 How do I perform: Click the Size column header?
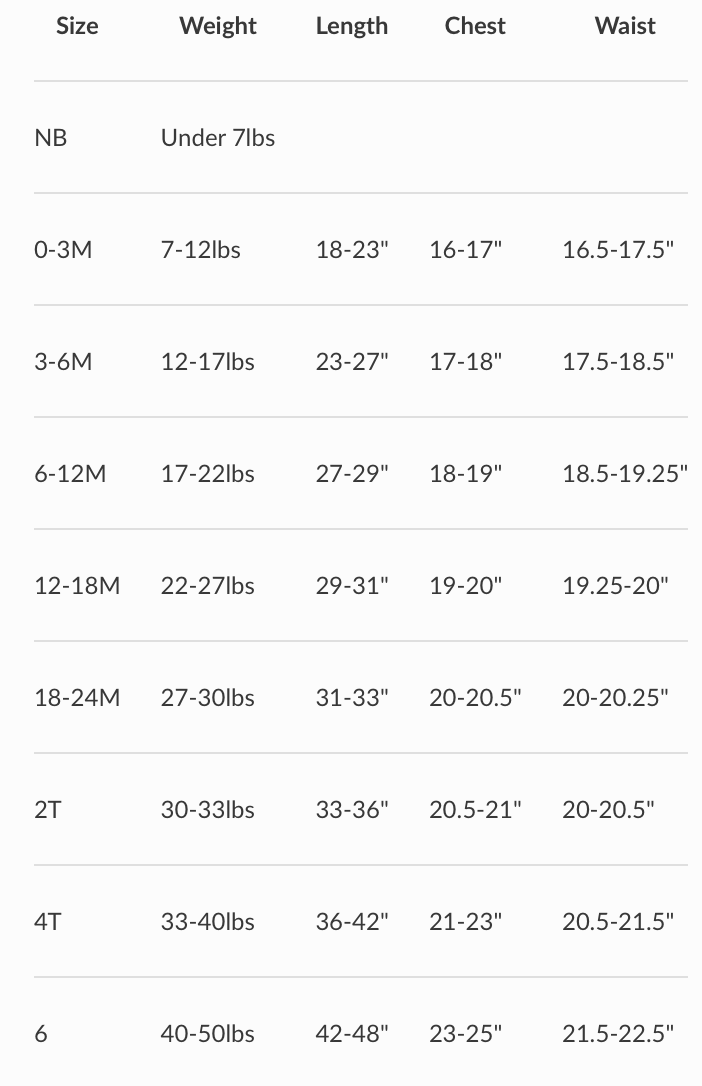coord(77,26)
